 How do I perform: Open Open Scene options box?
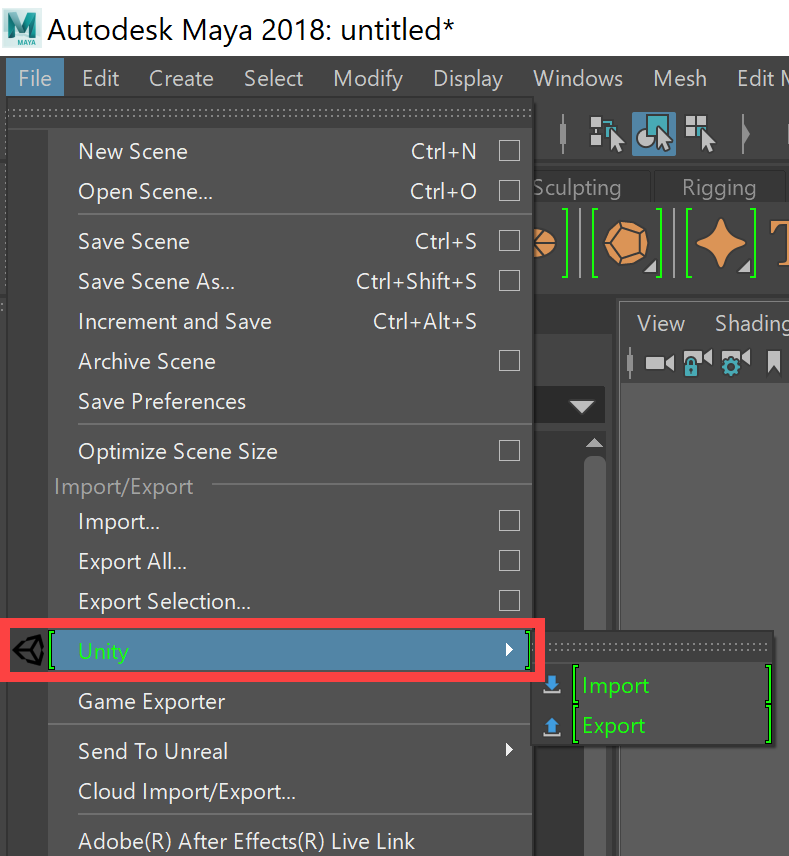(x=509, y=191)
